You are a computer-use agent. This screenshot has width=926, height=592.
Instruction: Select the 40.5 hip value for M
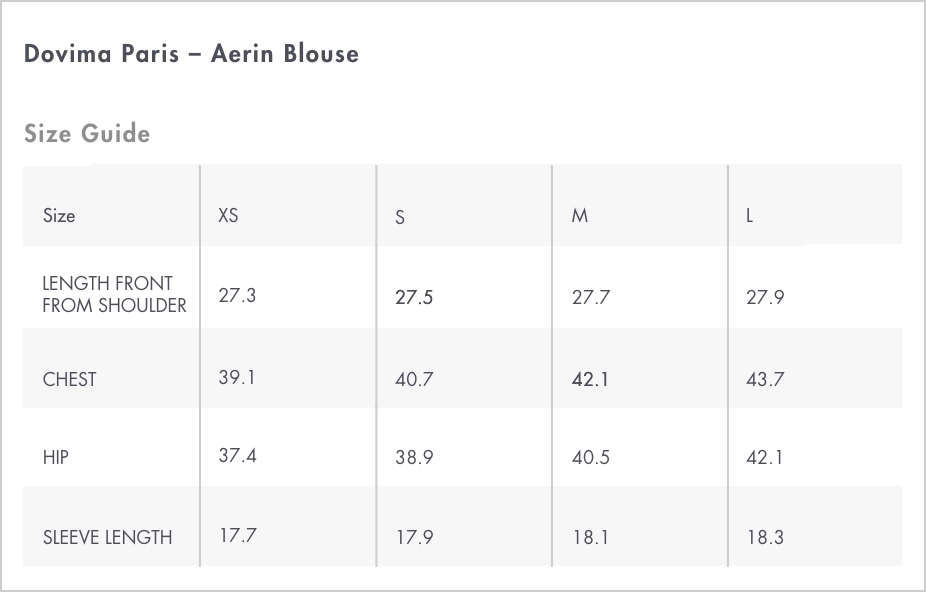591,457
